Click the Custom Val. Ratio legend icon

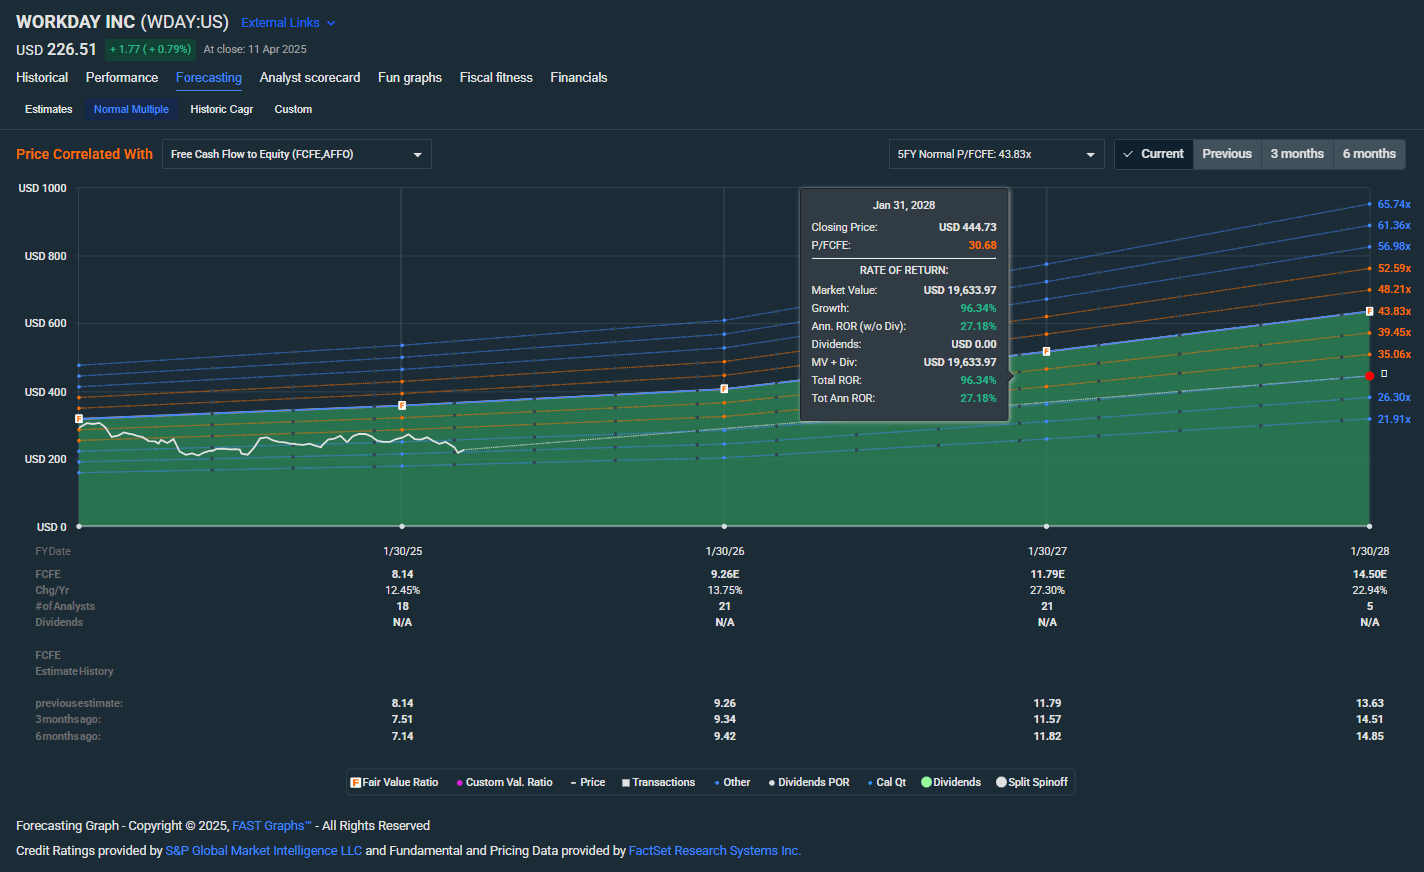(x=459, y=782)
